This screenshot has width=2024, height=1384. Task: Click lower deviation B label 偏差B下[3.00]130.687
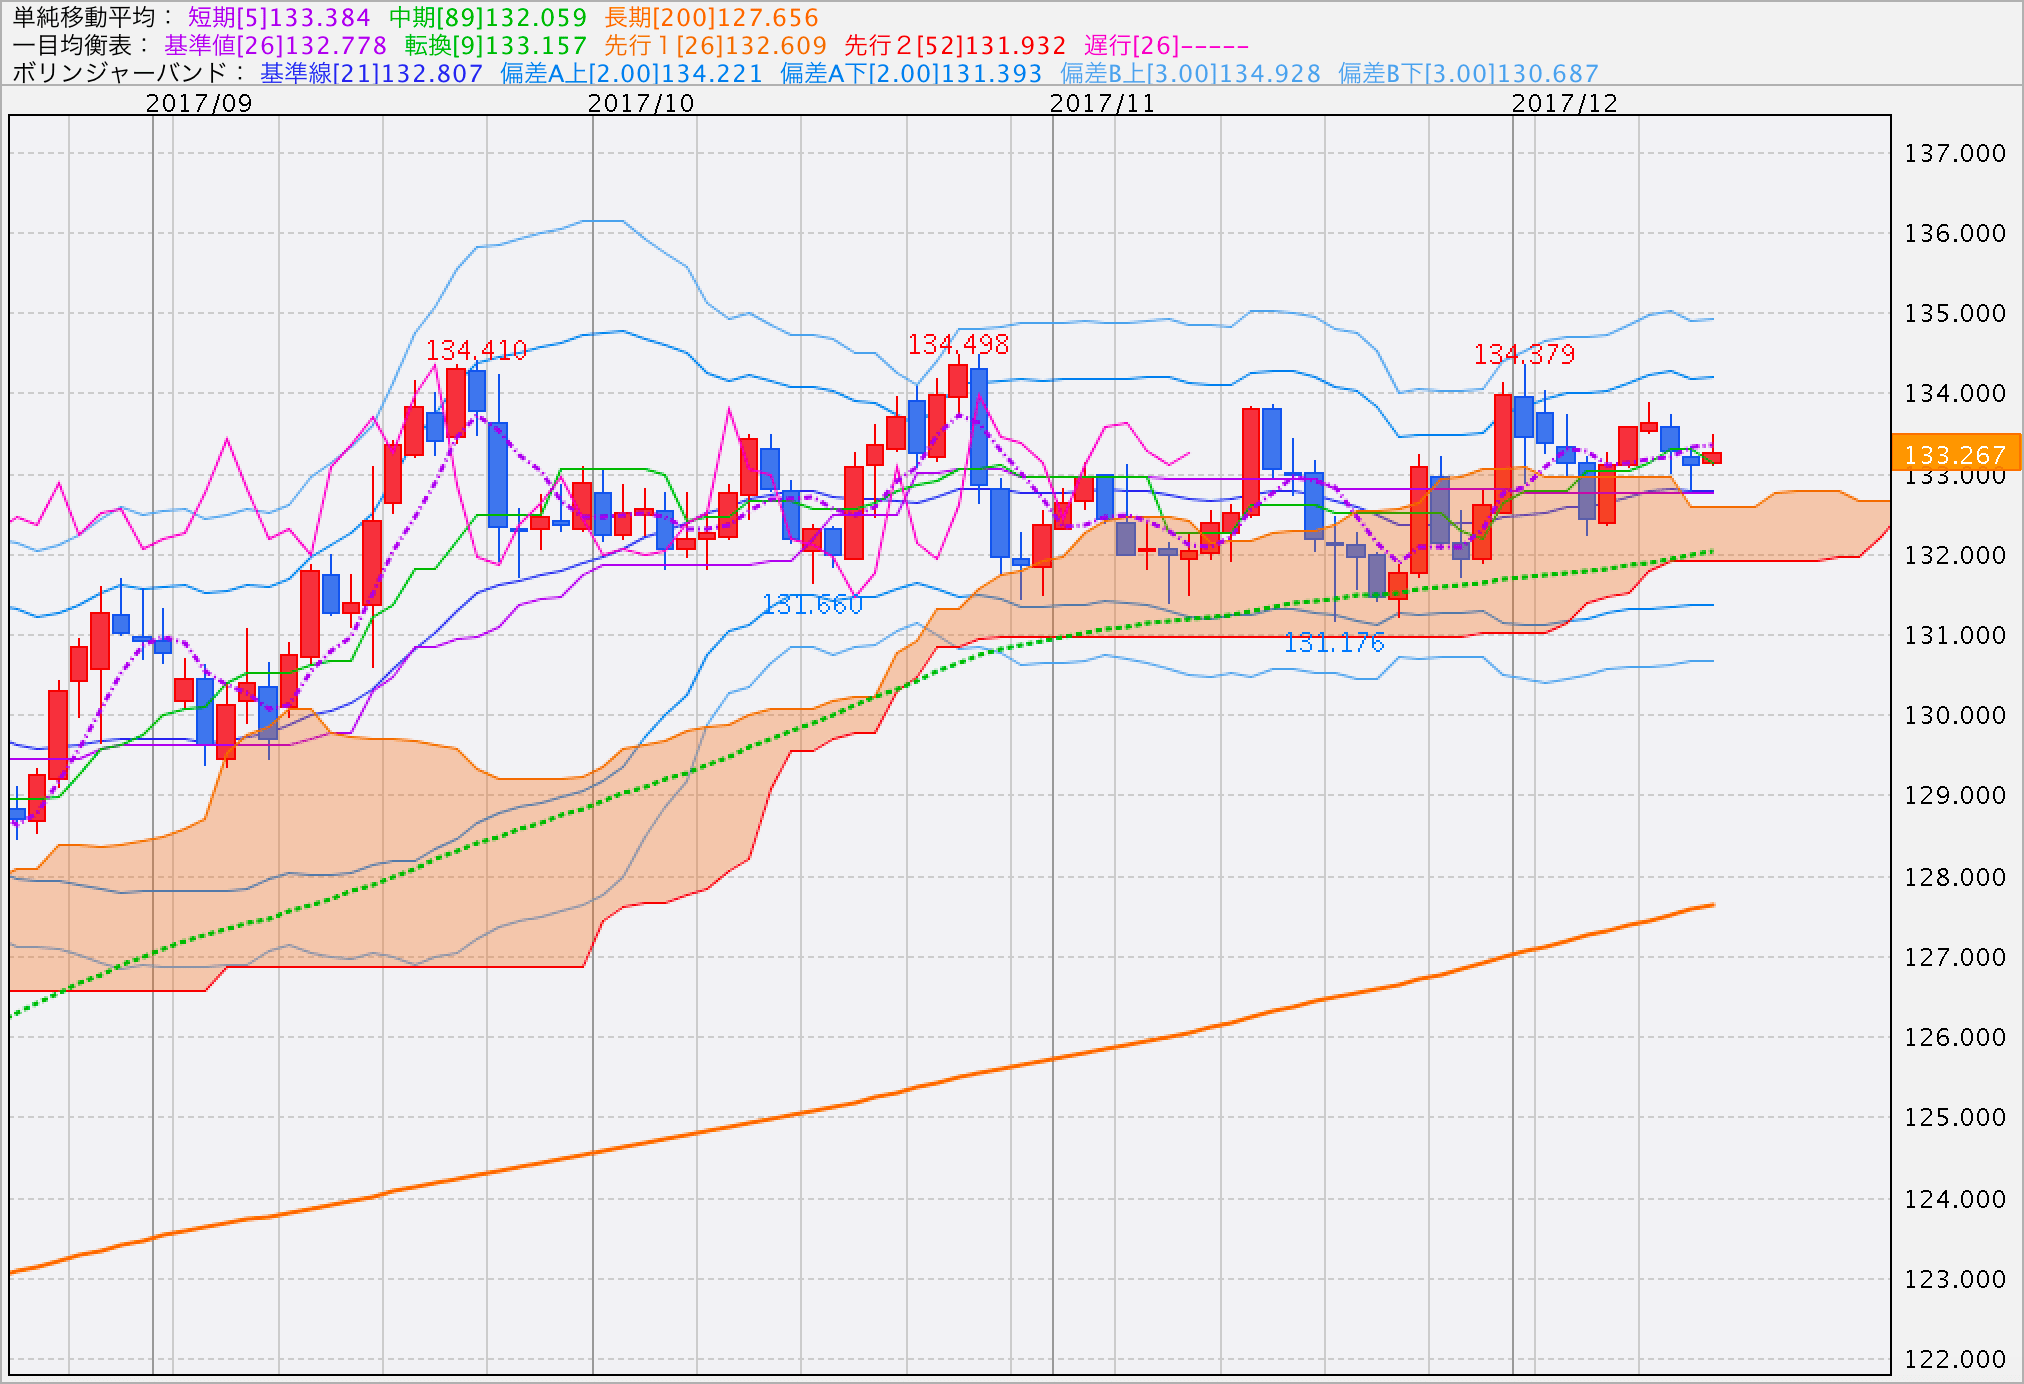point(1469,73)
